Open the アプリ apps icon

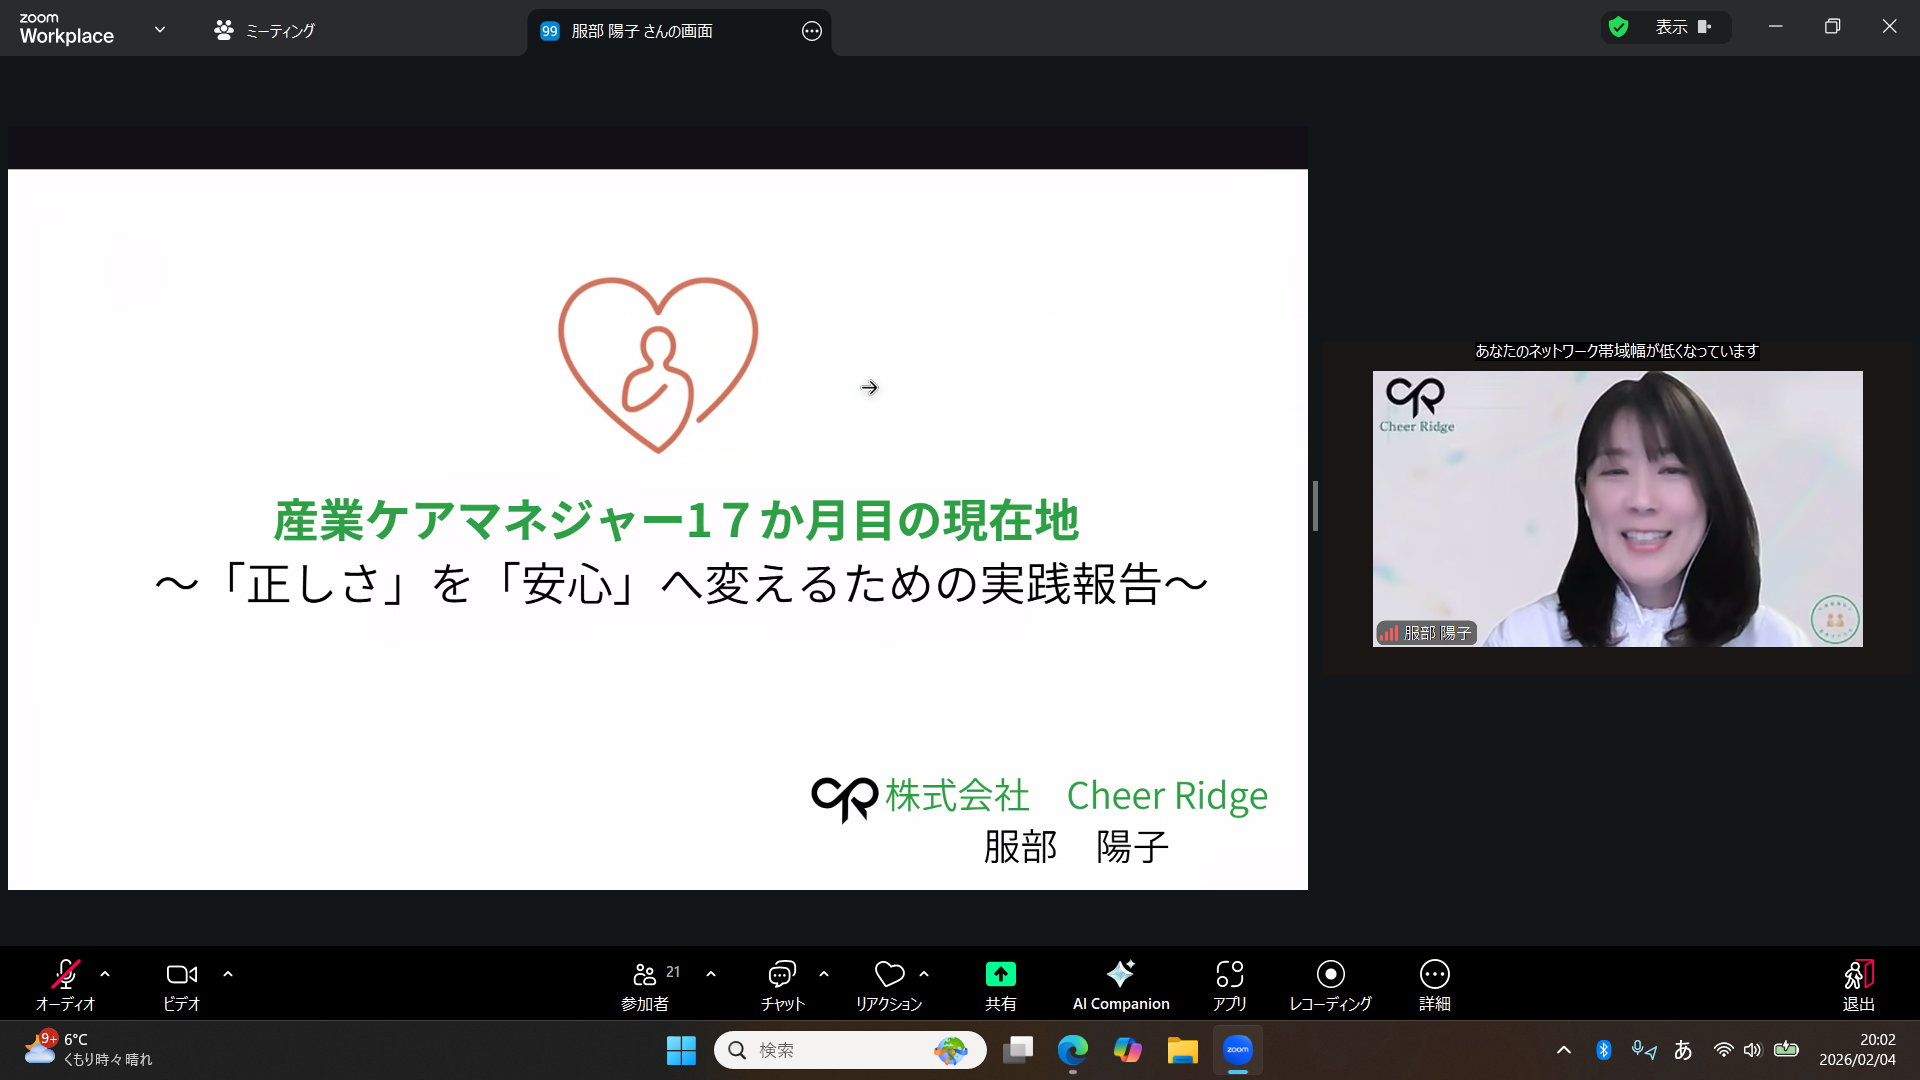point(1229,975)
